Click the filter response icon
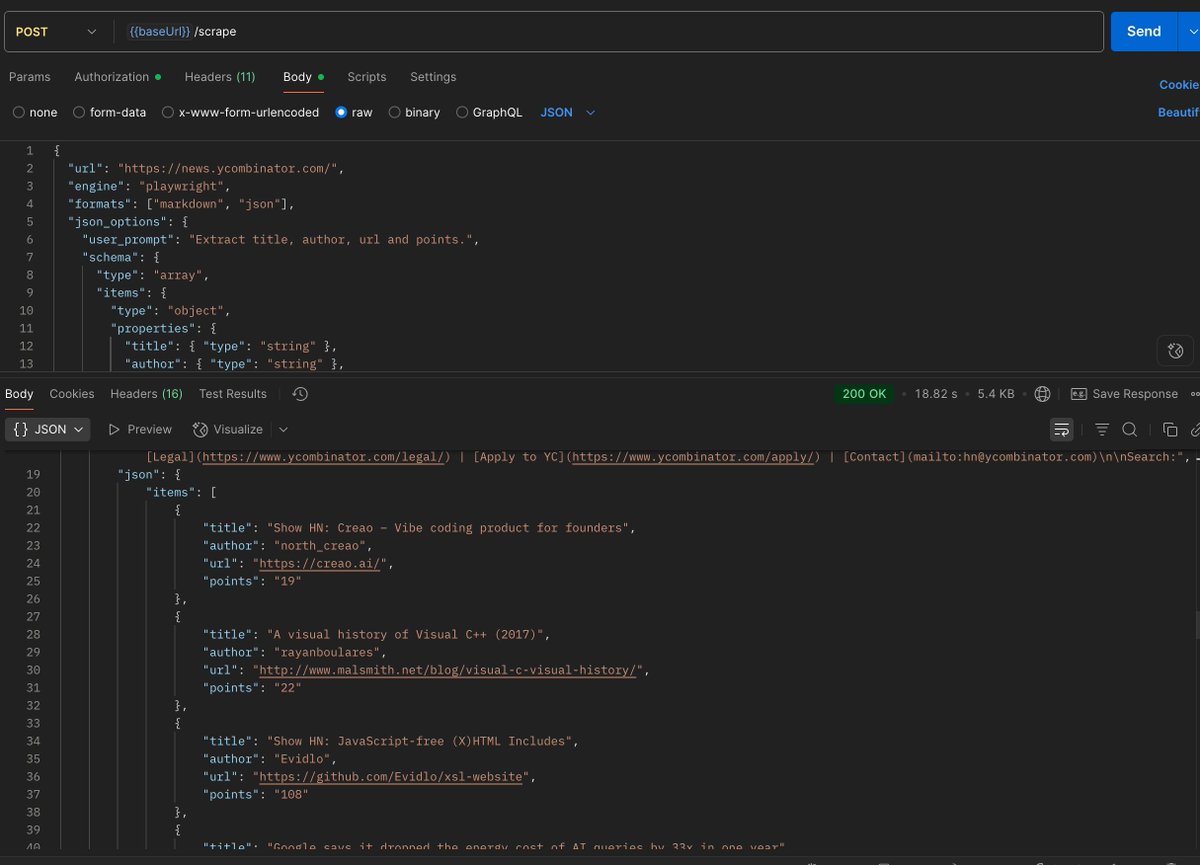 1101,429
